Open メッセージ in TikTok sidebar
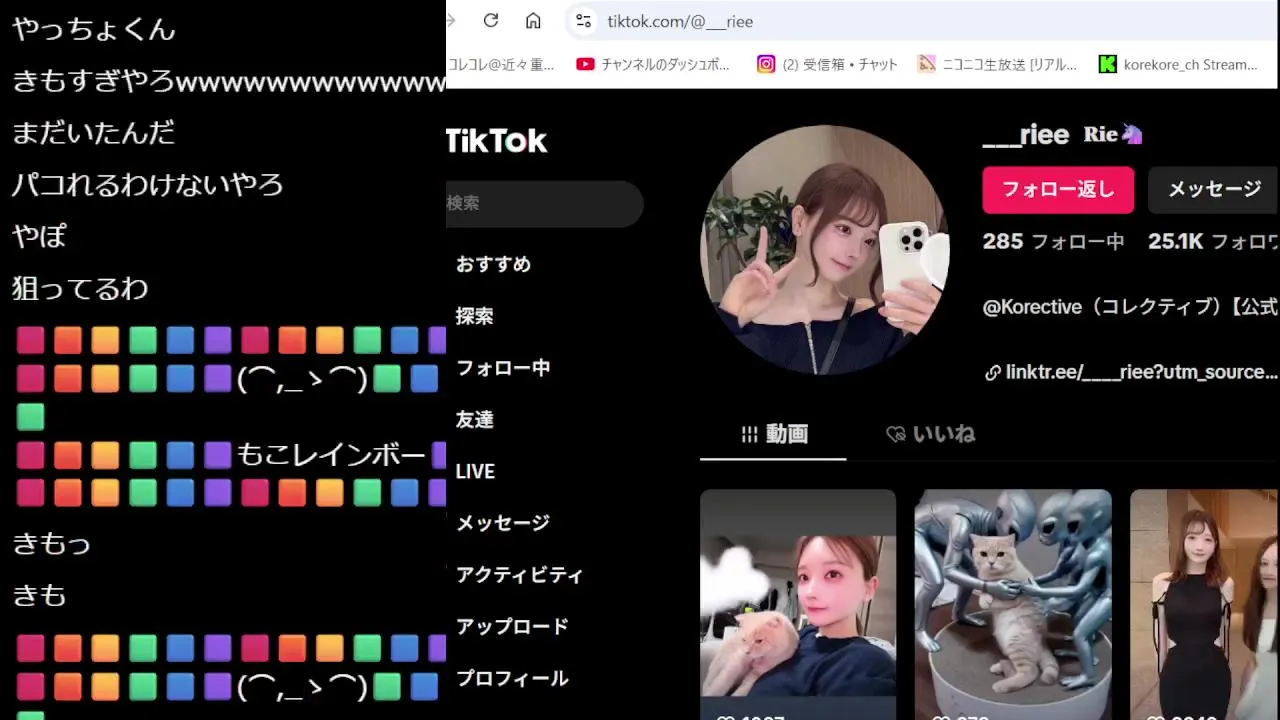Screen dimensions: 1280x720 pyautogui.click(x=503, y=523)
